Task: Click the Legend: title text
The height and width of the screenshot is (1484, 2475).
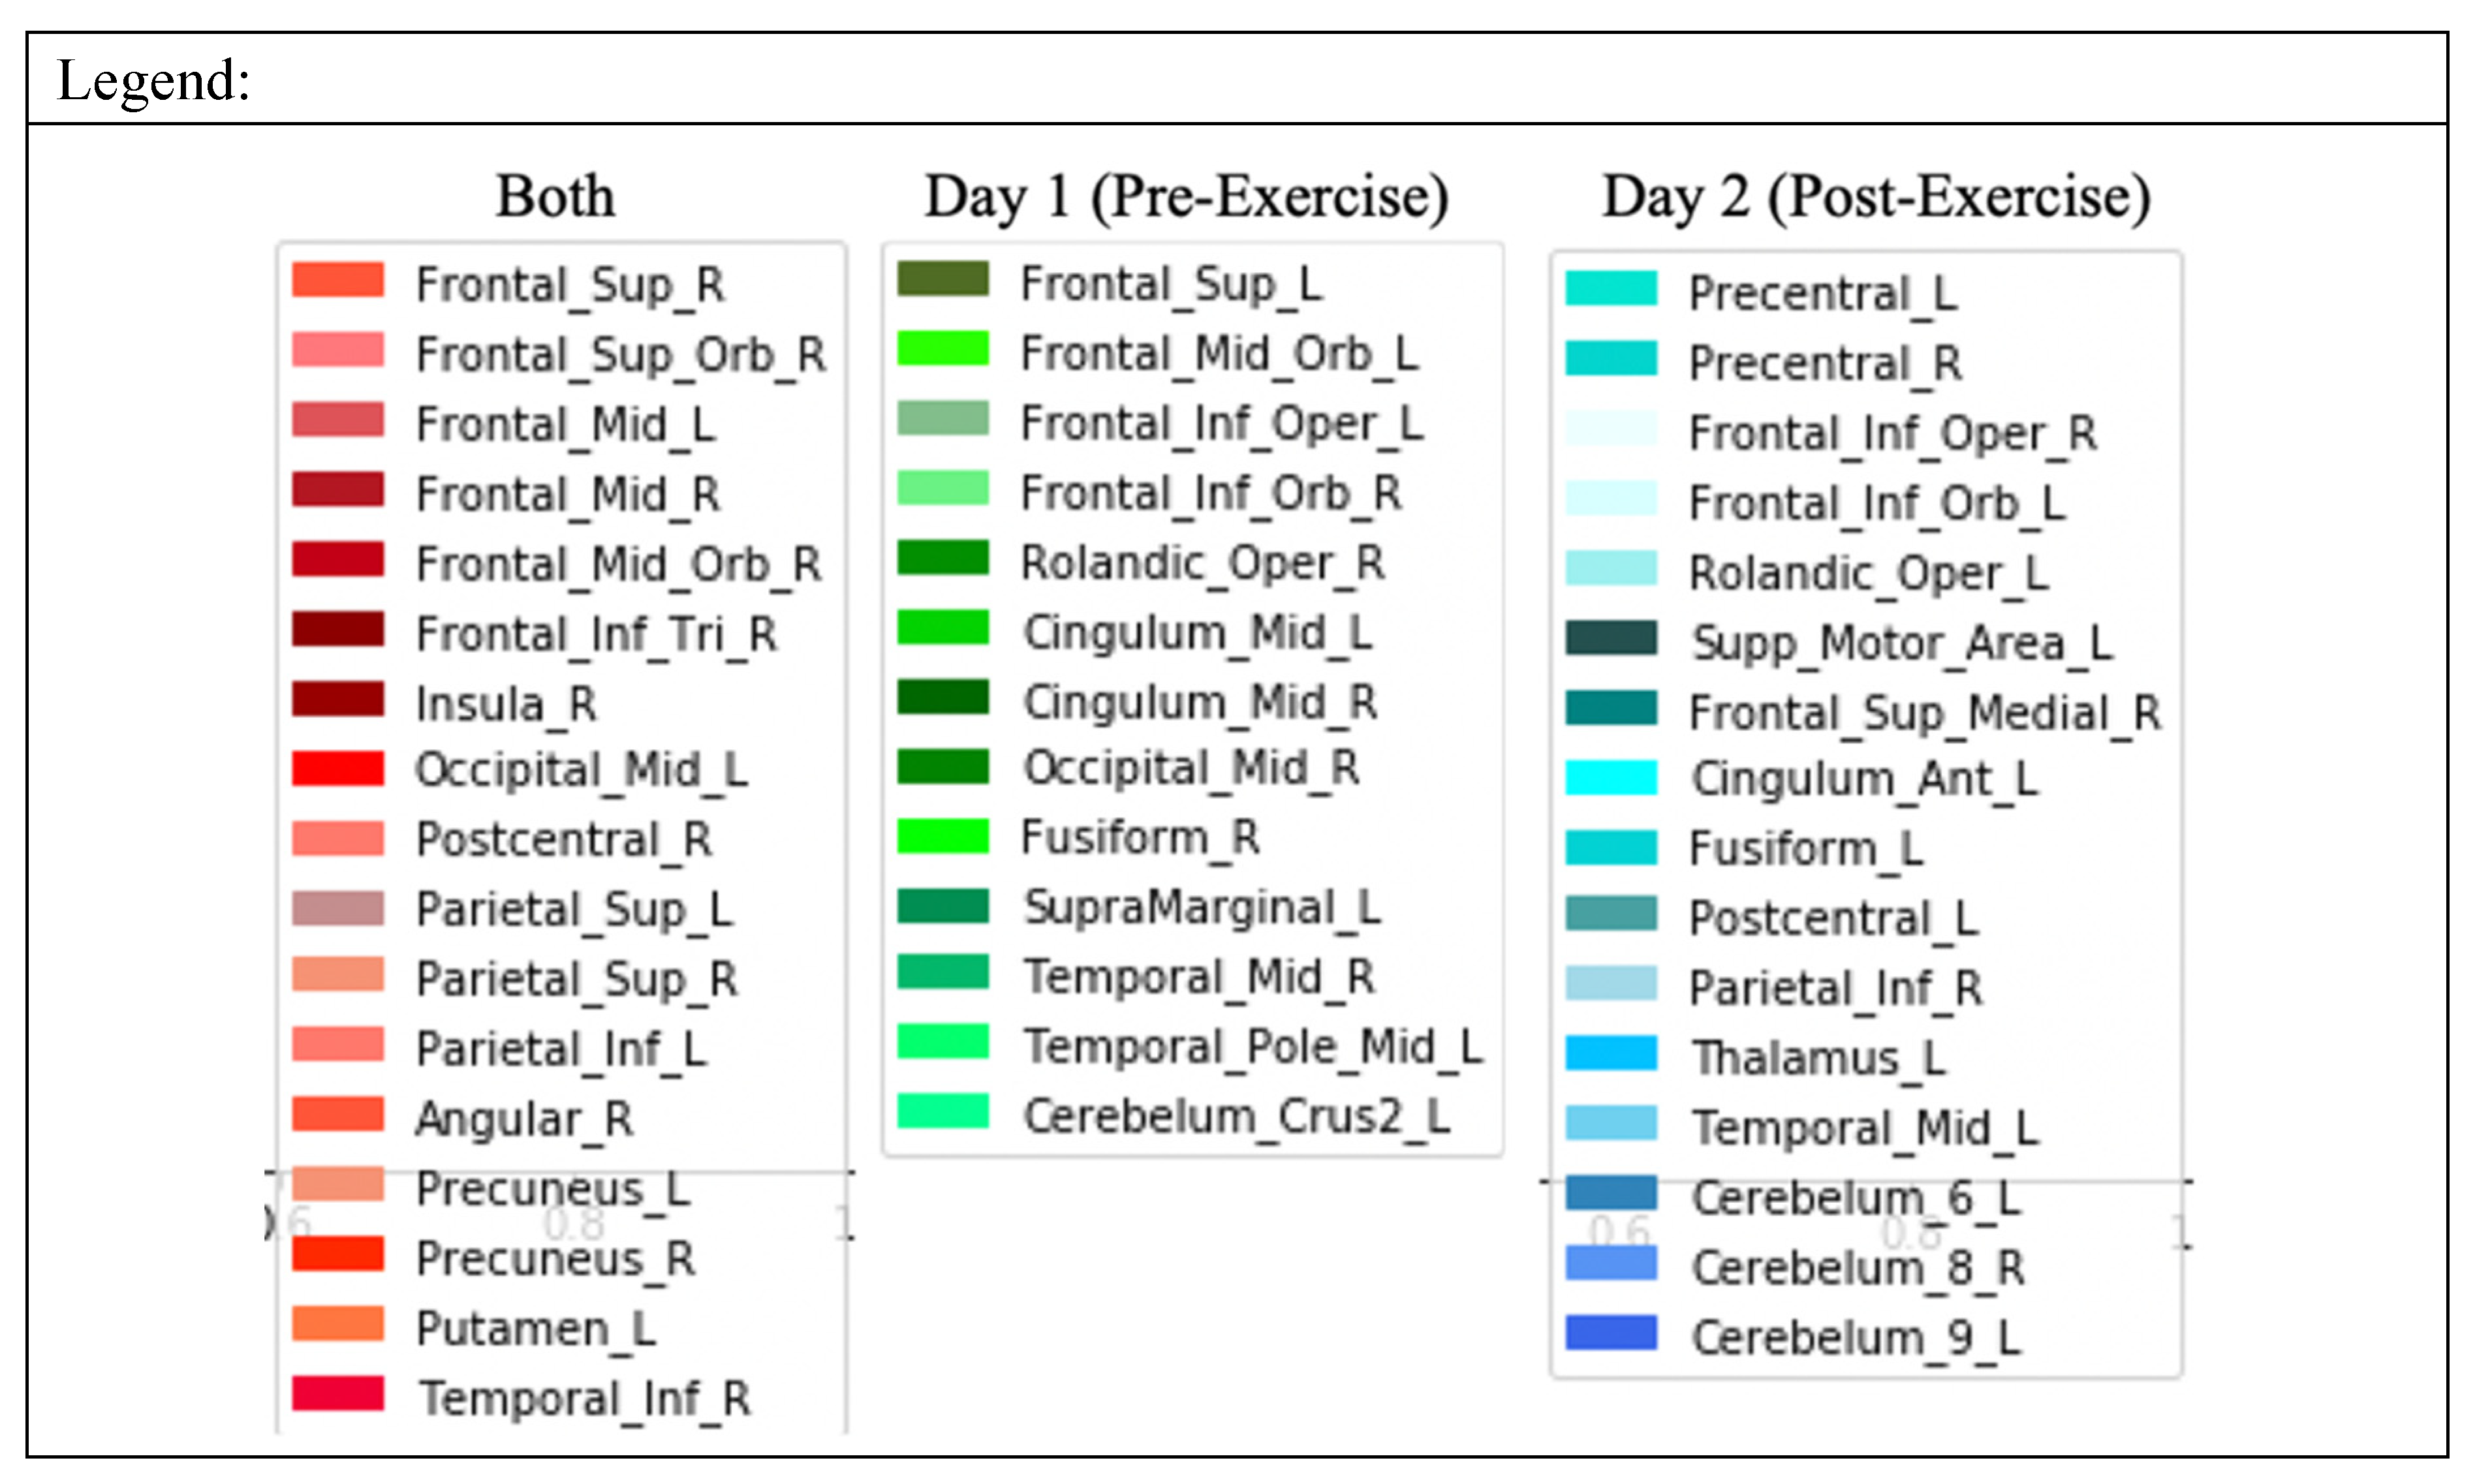Action: click(x=154, y=80)
